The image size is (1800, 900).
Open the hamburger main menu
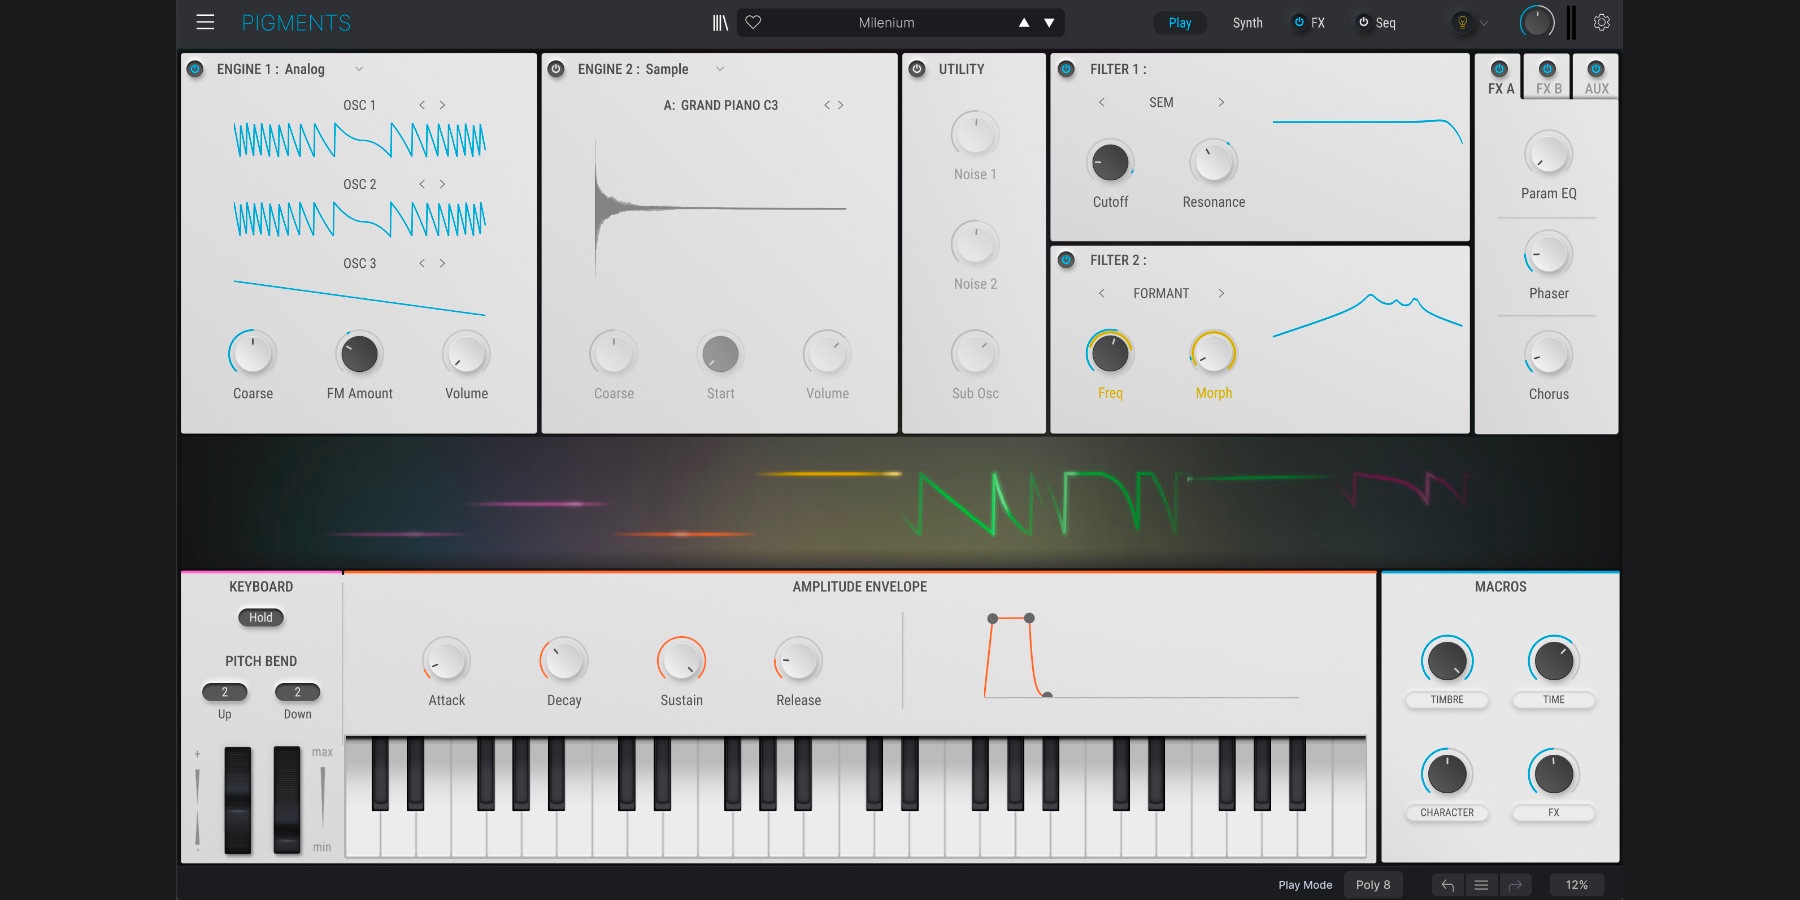pos(205,22)
